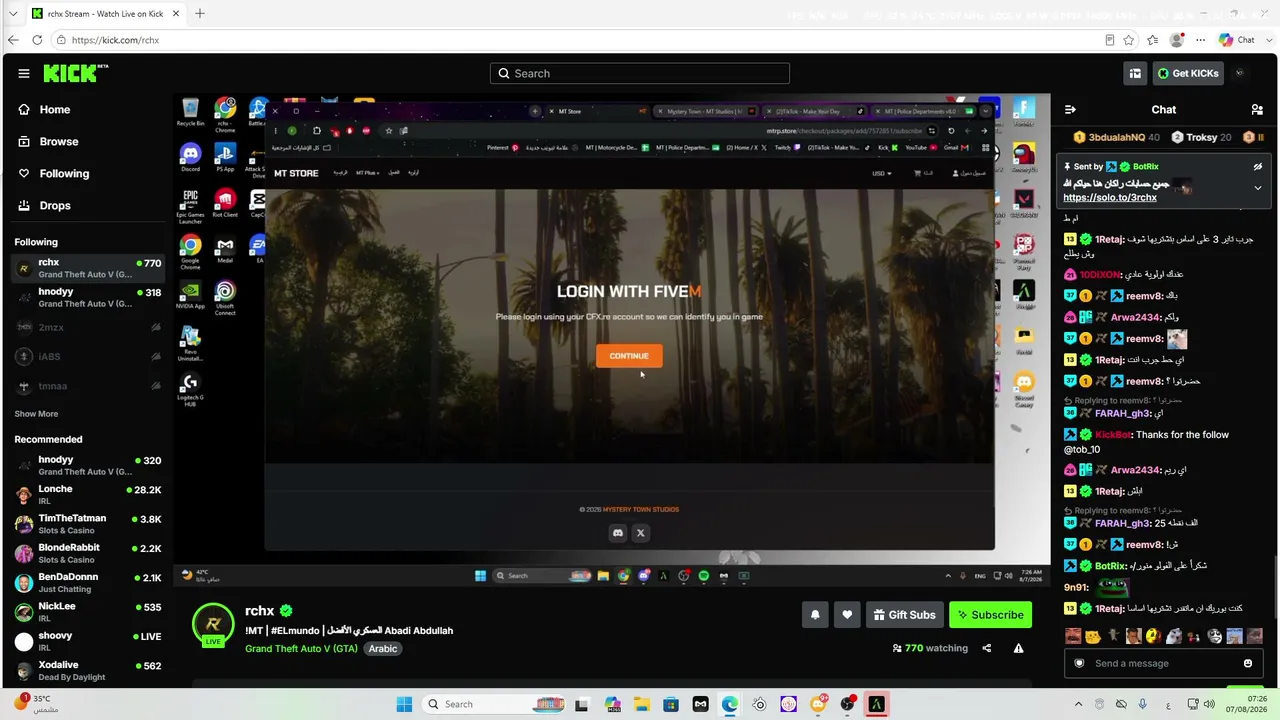The image size is (1280, 720).
Task: Report the stream via warning icon
Action: tap(1019, 648)
